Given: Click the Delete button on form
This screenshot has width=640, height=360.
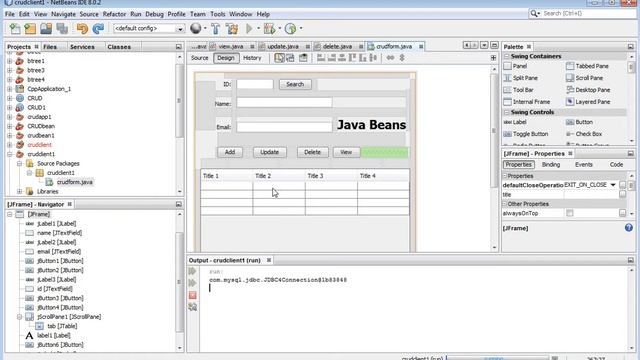Looking at the screenshot, I should 312,152.
